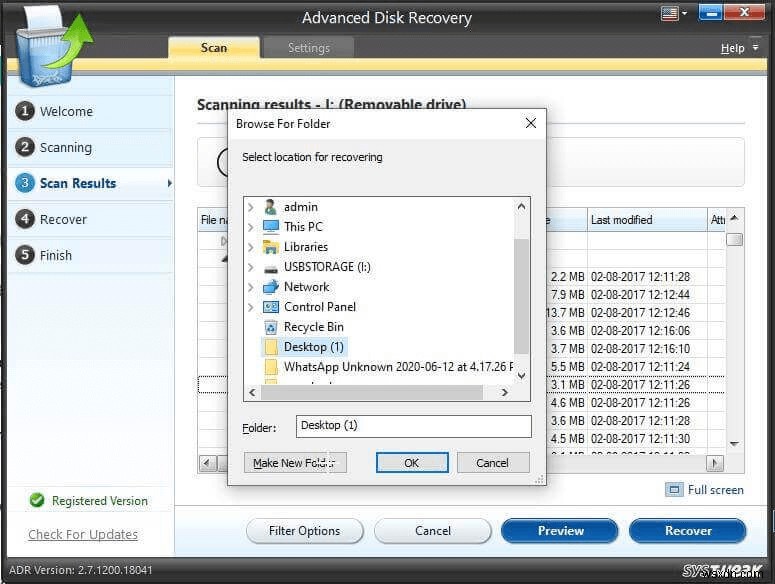Click the Full screen icon
775x584 pixels.
(674, 490)
